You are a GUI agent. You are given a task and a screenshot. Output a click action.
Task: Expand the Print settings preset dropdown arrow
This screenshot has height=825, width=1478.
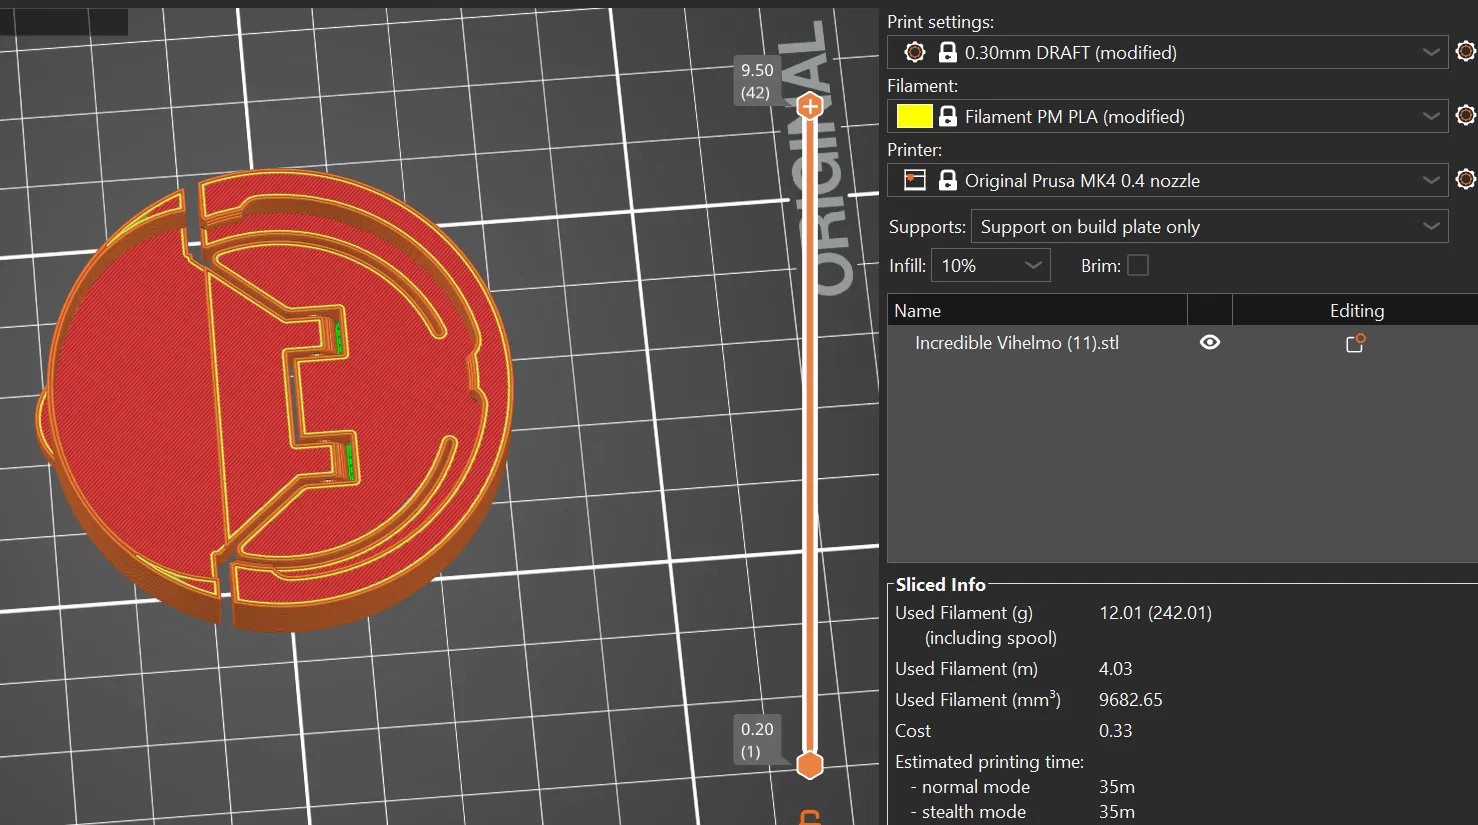click(1431, 52)
